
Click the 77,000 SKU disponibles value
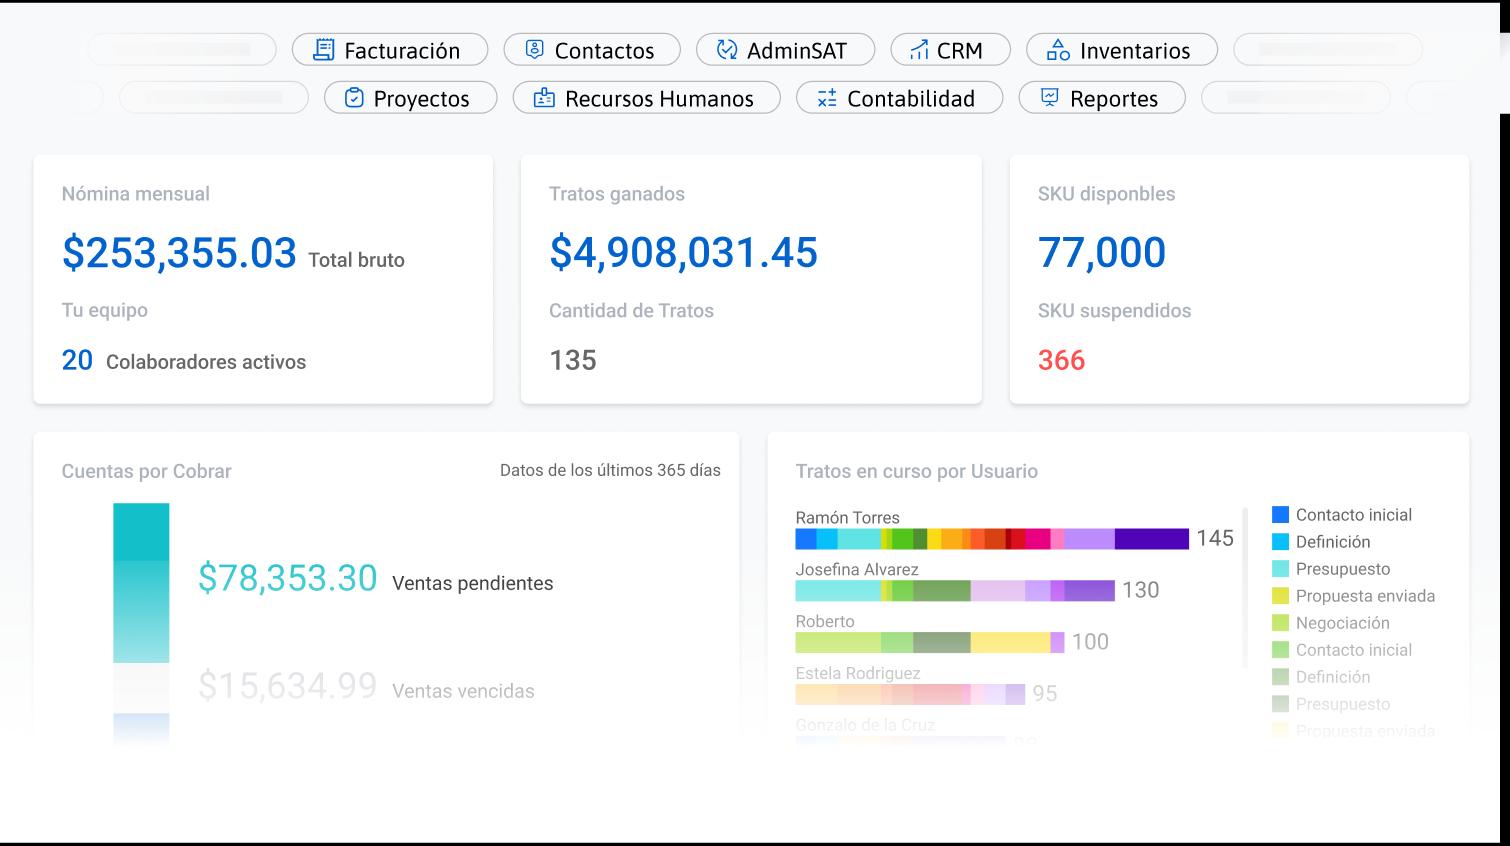click(x=1102, y=253)
